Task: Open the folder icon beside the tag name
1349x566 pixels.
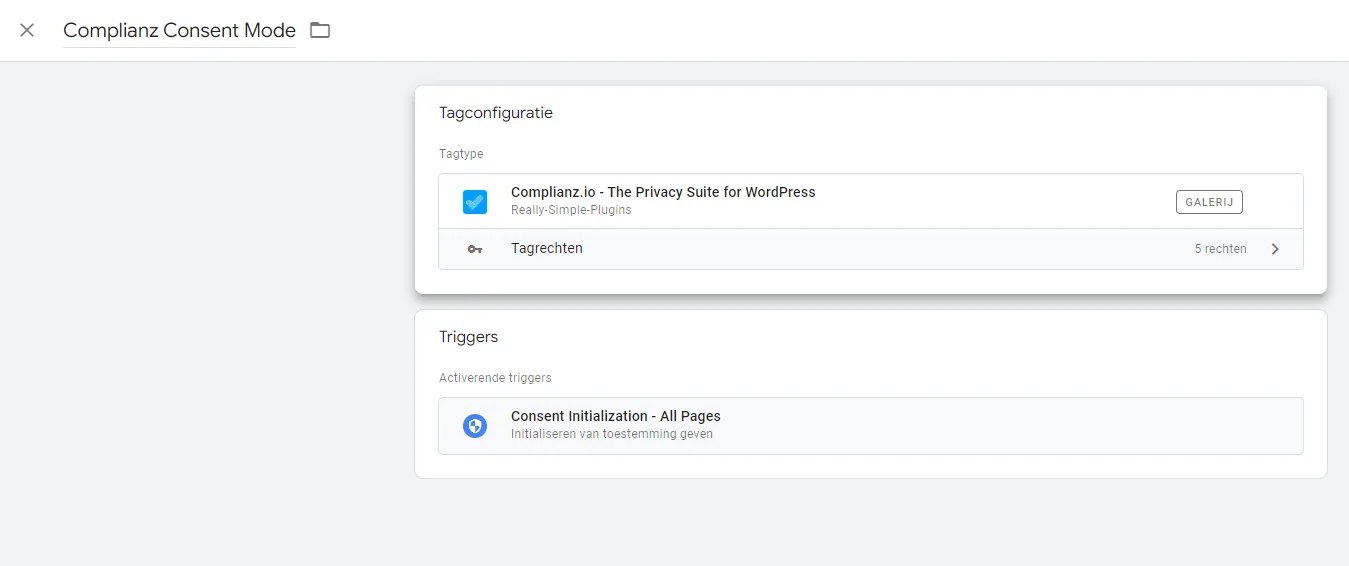Action: pyautogui.click(x=320, y=30)
